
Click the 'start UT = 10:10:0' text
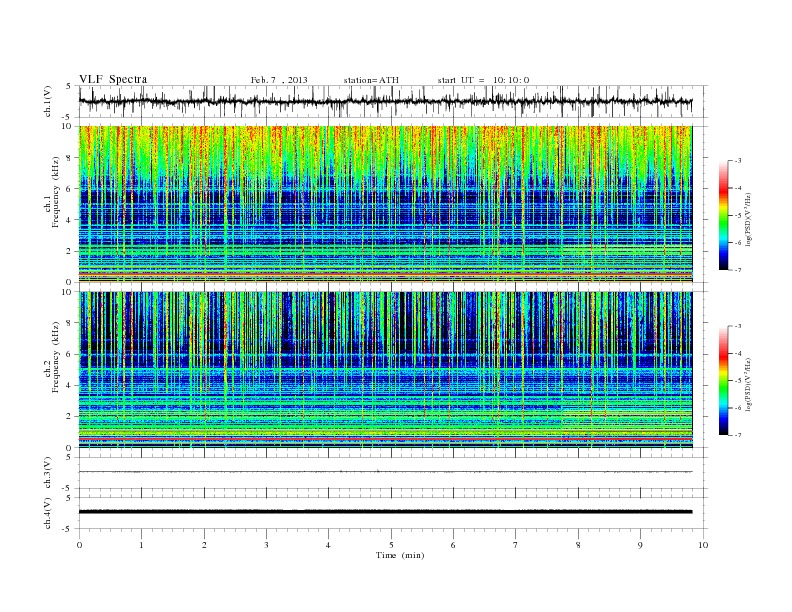click(x=483, y=80)
